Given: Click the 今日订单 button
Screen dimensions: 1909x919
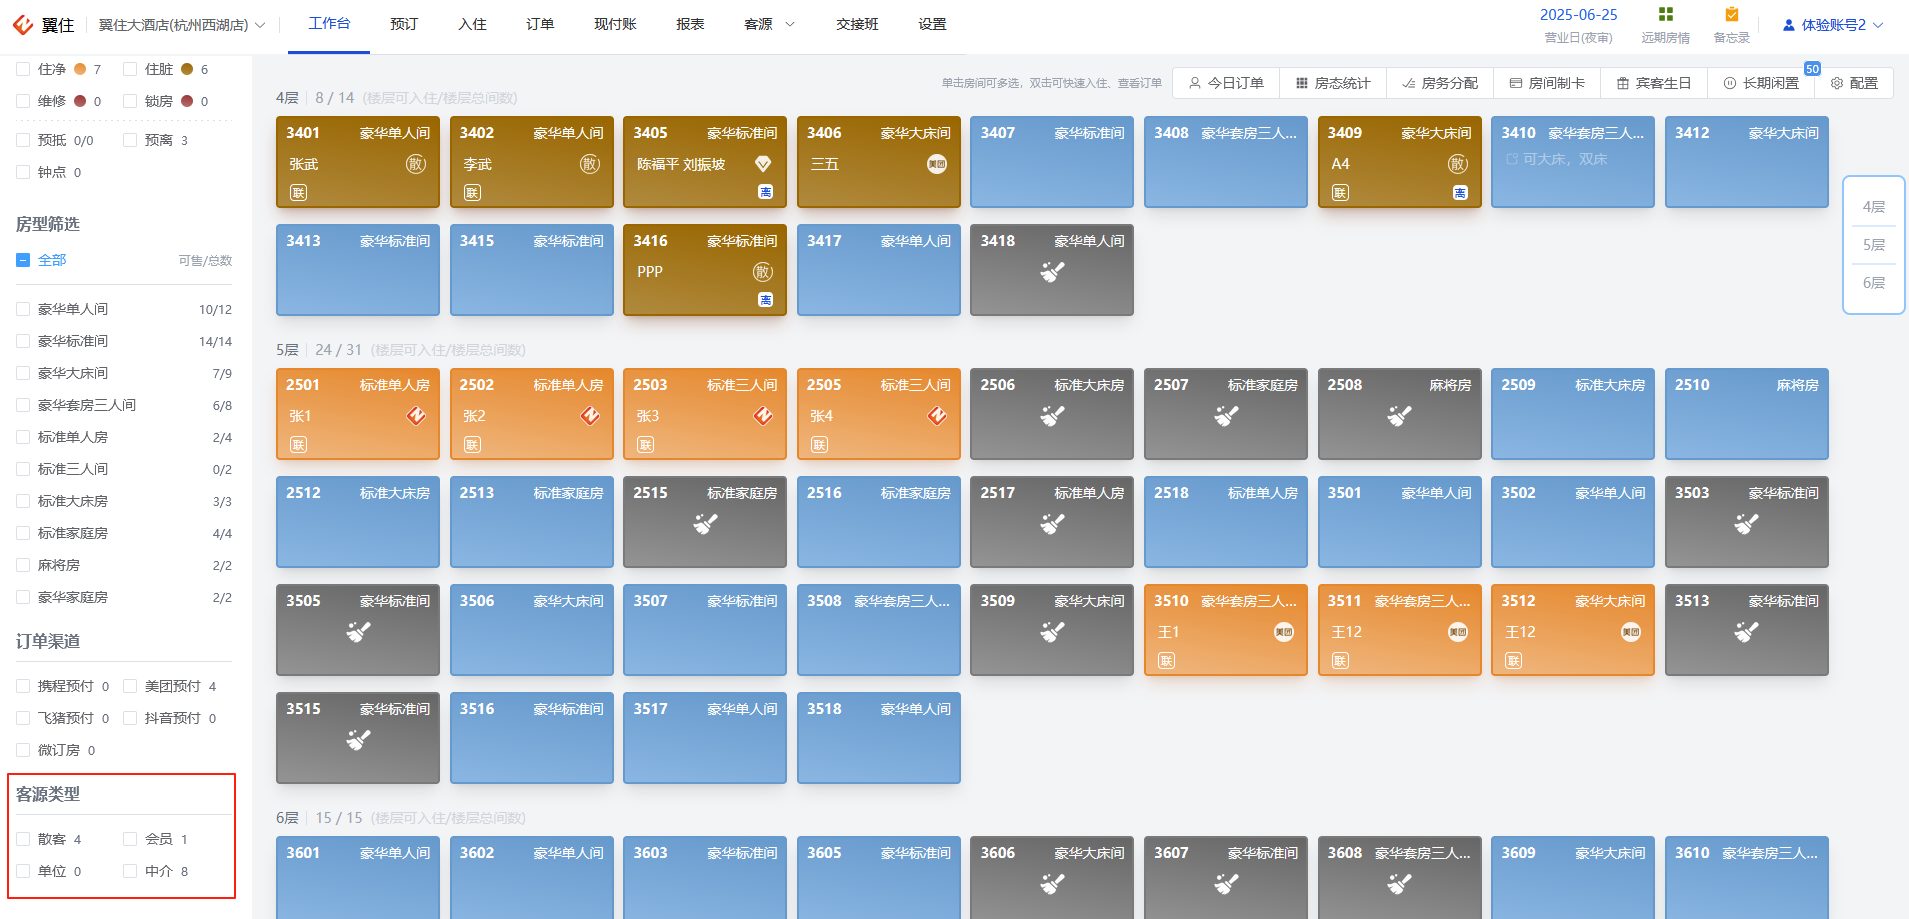Looking at the screenshot, I should pyautogui.click(x=1226, y=83).
